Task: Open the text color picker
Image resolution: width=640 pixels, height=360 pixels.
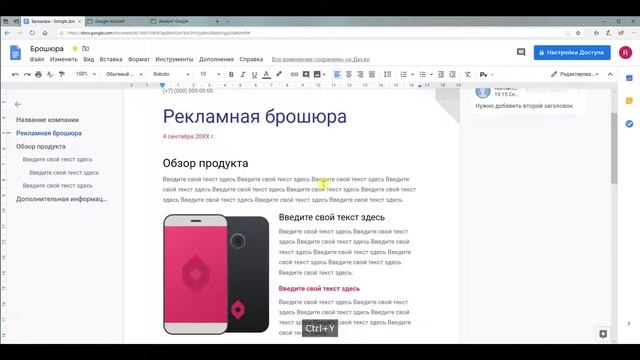Action: [266, 74]
